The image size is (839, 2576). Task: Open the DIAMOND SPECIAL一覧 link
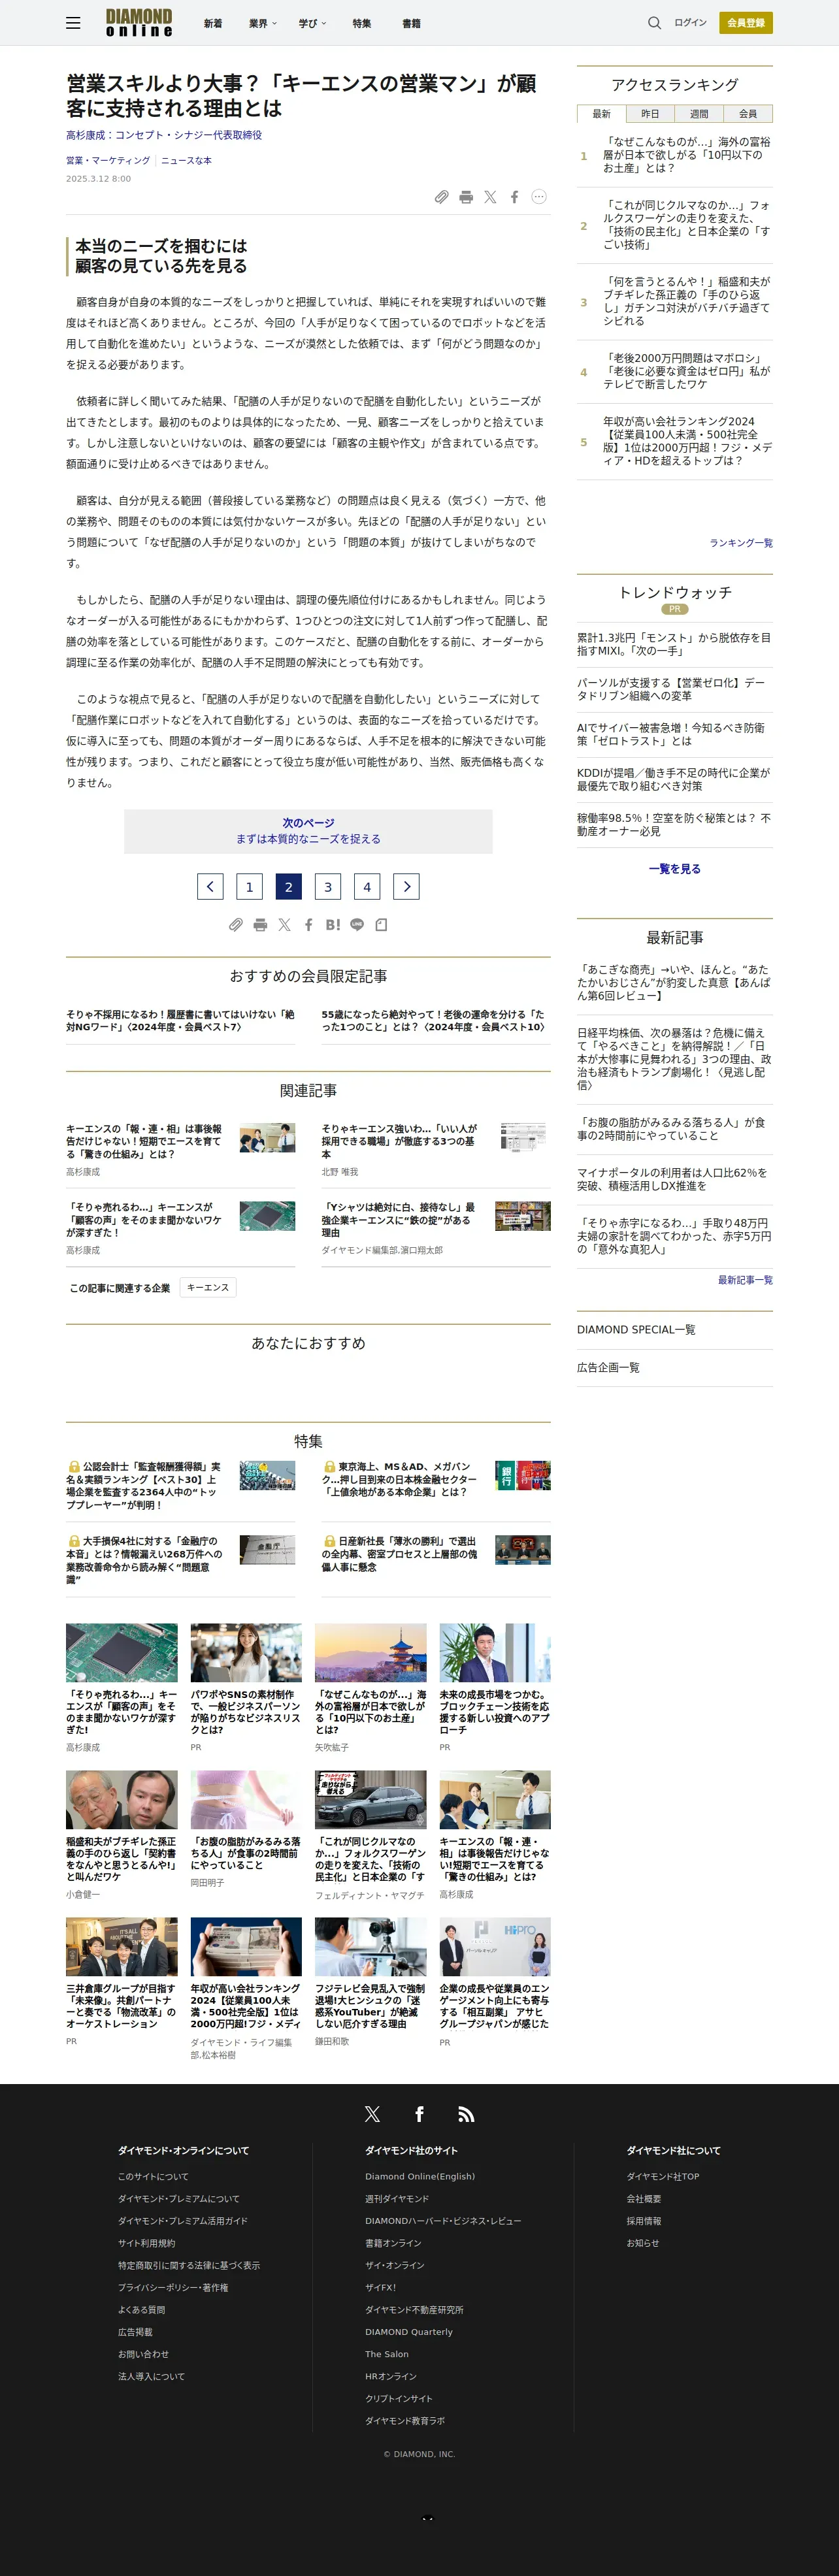[636, 1330]
